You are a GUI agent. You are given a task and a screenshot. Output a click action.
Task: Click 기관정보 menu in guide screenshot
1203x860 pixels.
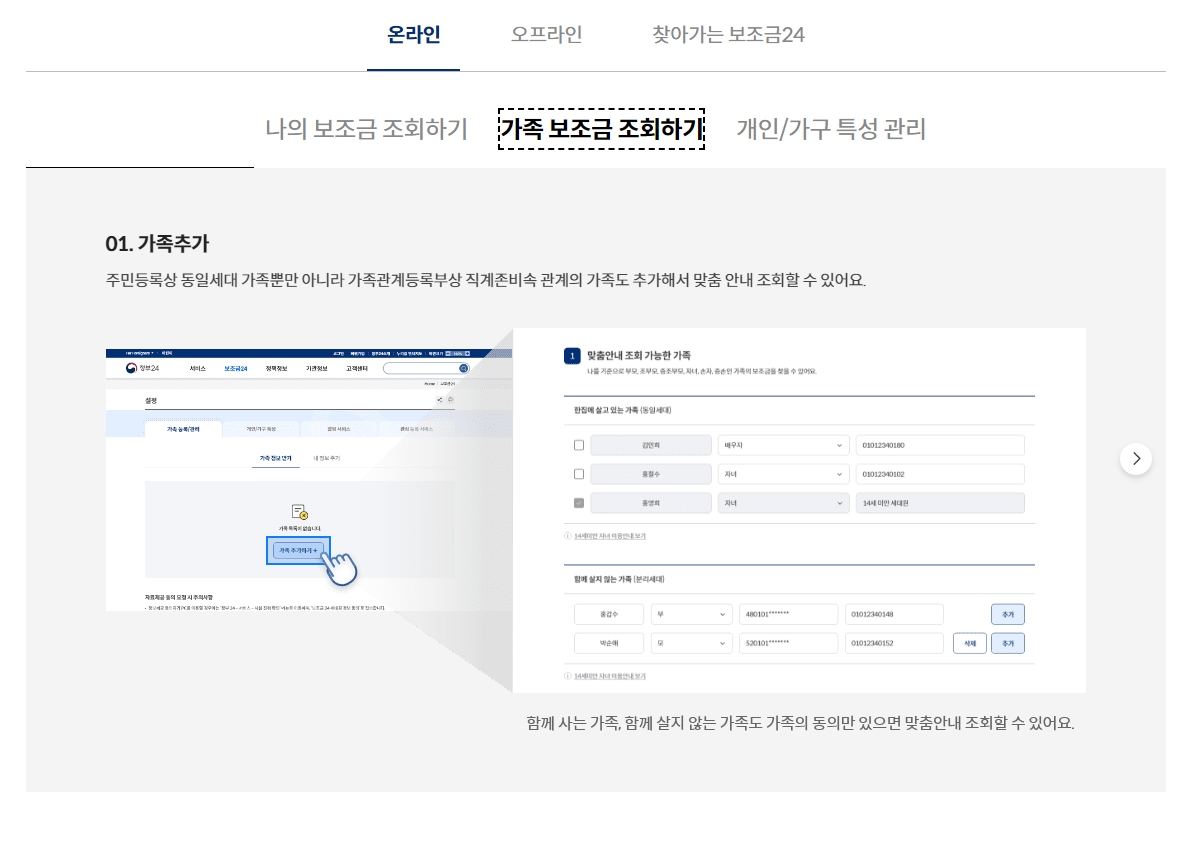[x=316, y=369]
